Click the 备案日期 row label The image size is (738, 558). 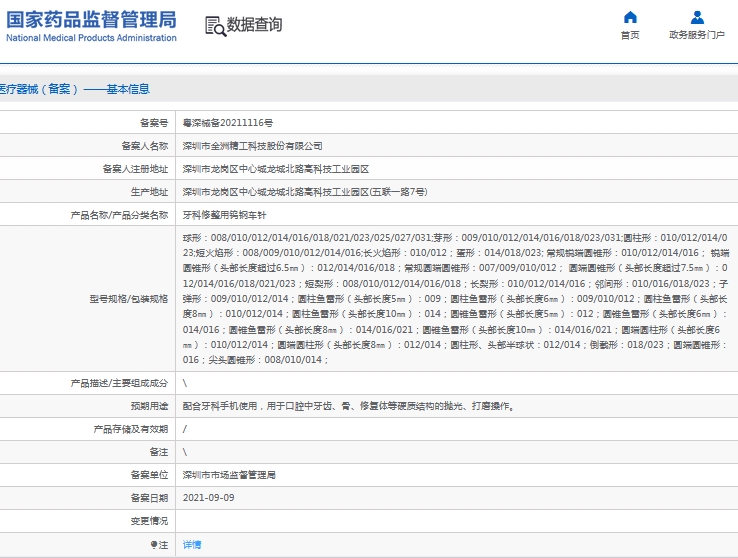point(149,498)
